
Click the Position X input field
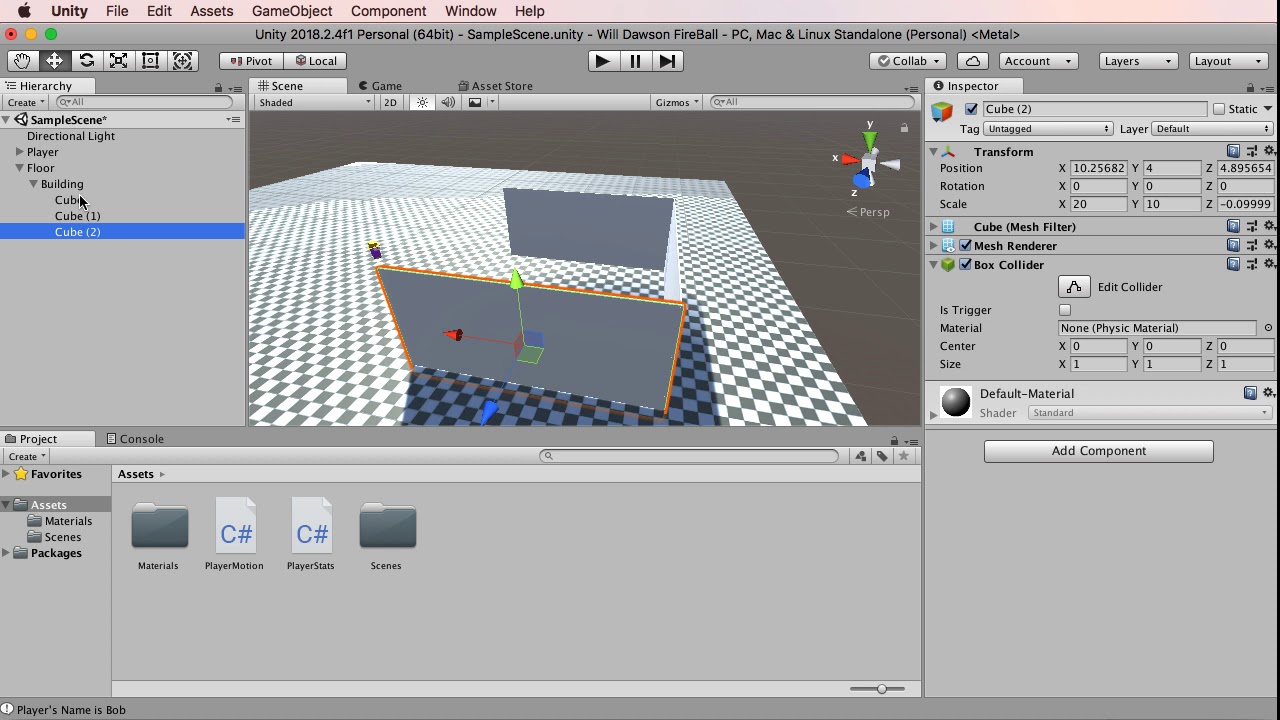(x=1098, y=168)
